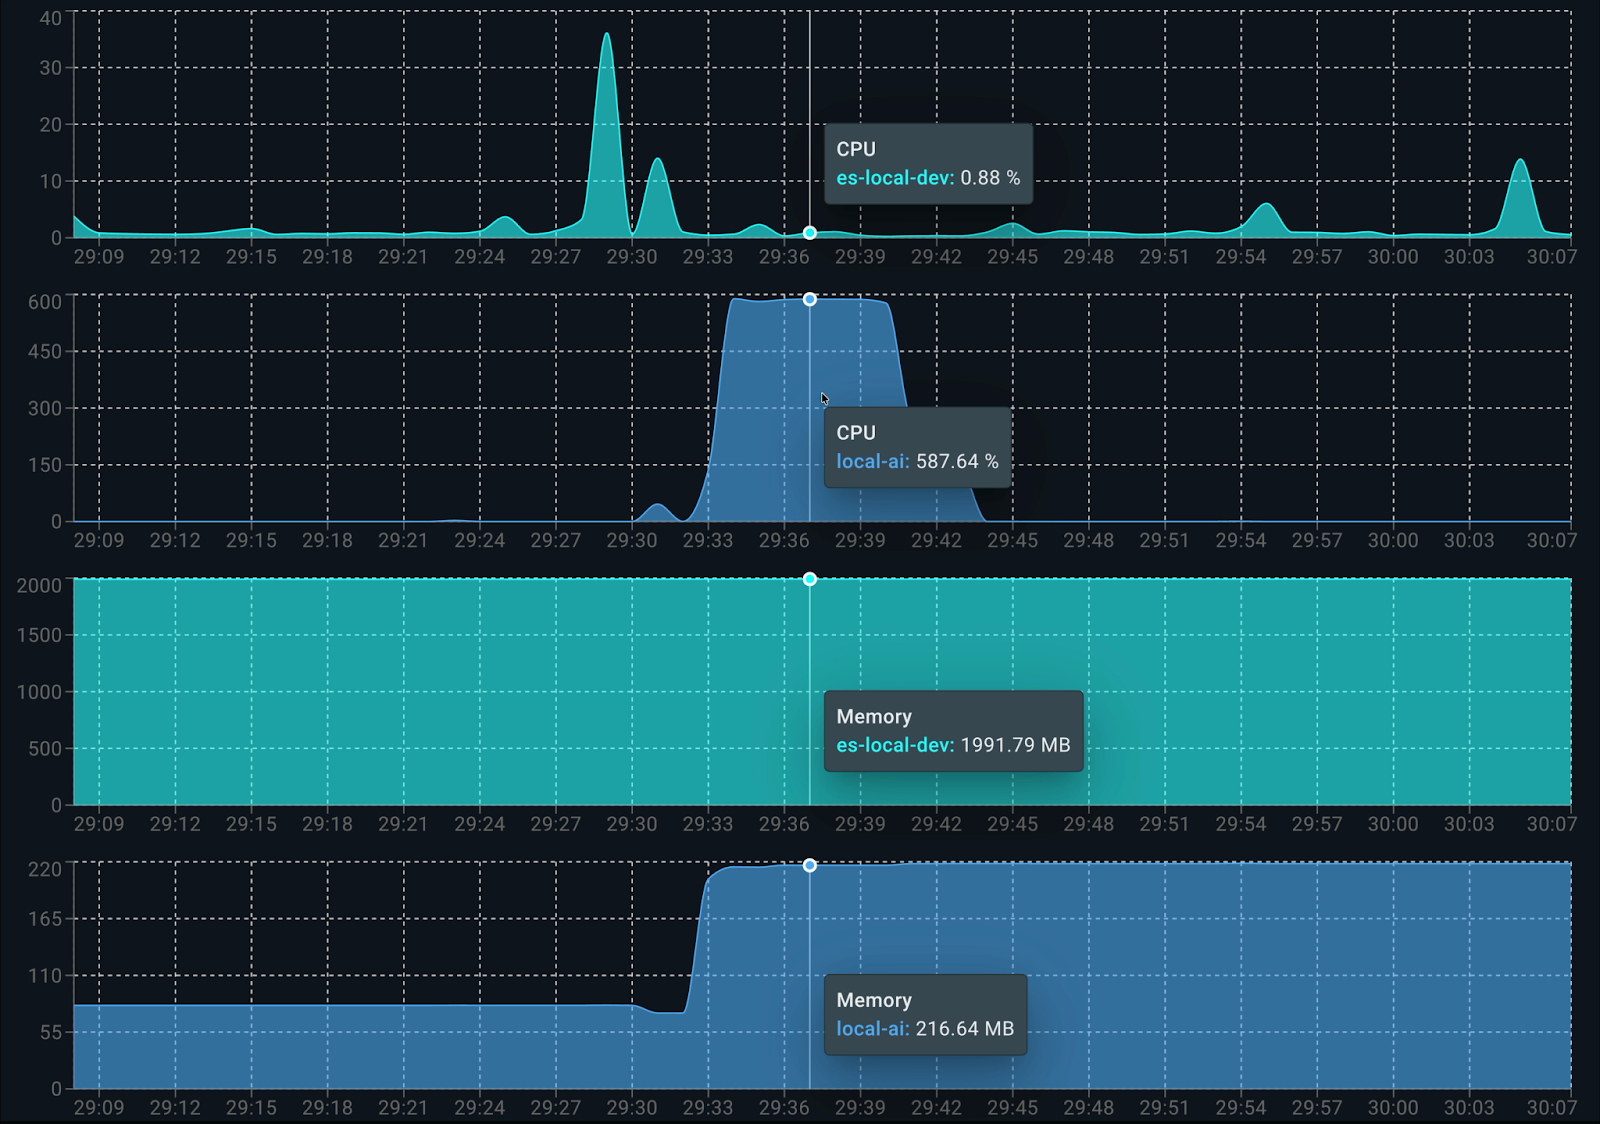Click the tallest es-local-dev CPU spike tip
The image size is (1600, 1124).
[x=607, y=35]
